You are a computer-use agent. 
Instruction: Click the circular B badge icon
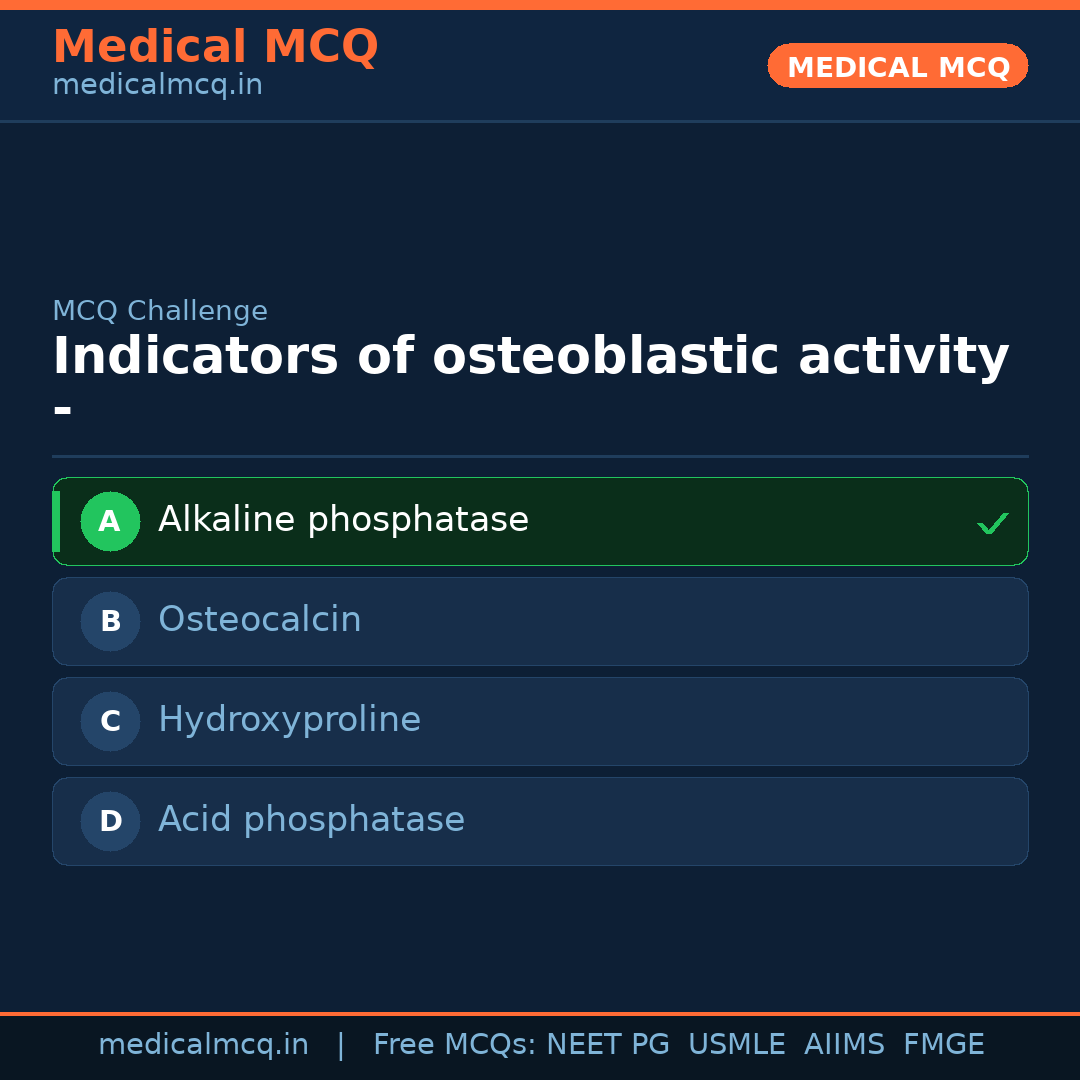(x=110, y=621)
